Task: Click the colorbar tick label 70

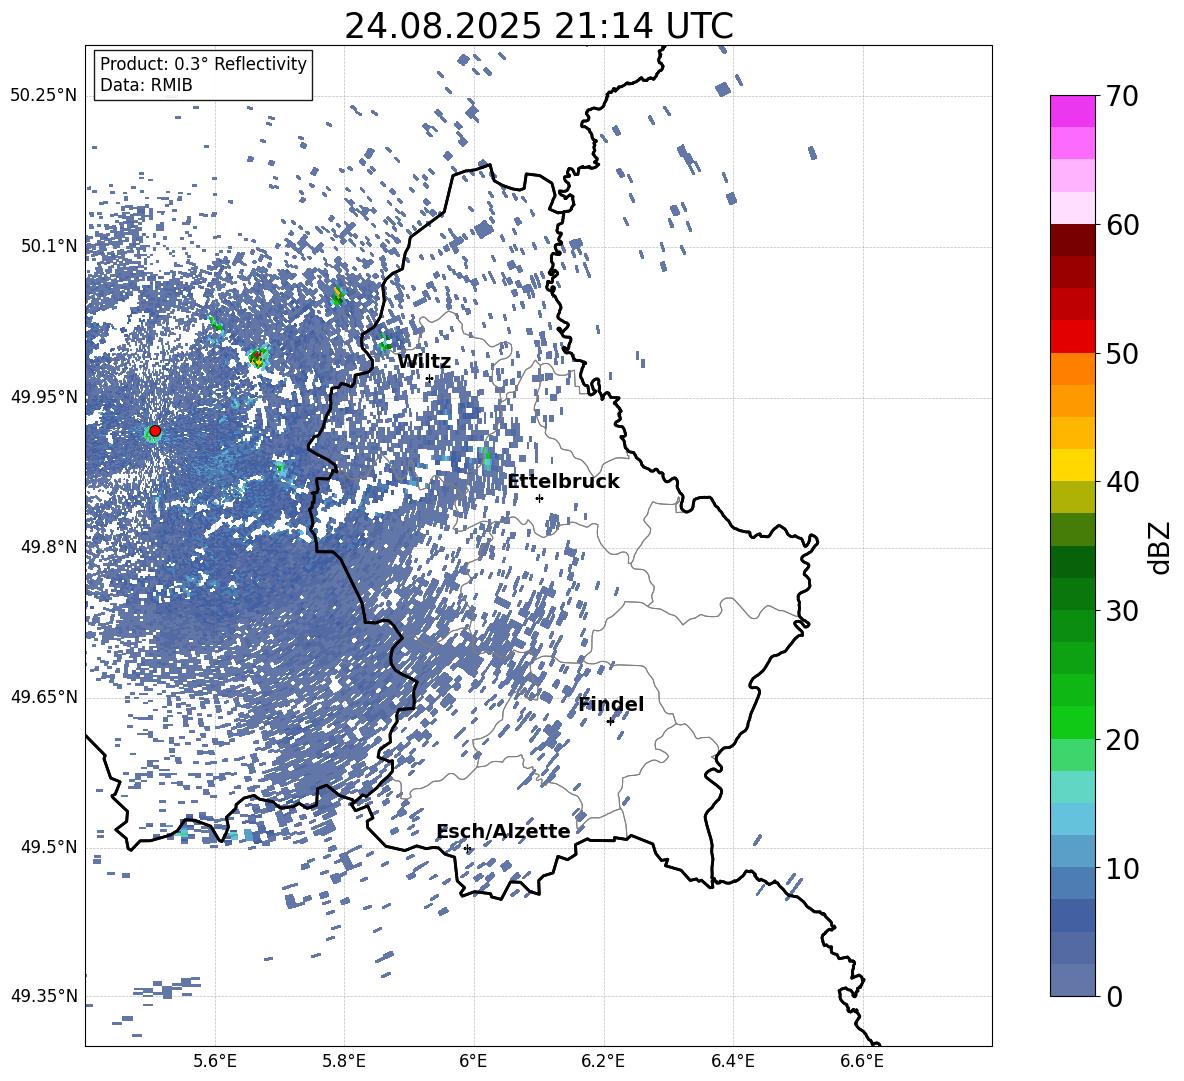Action: point(1122,97)
